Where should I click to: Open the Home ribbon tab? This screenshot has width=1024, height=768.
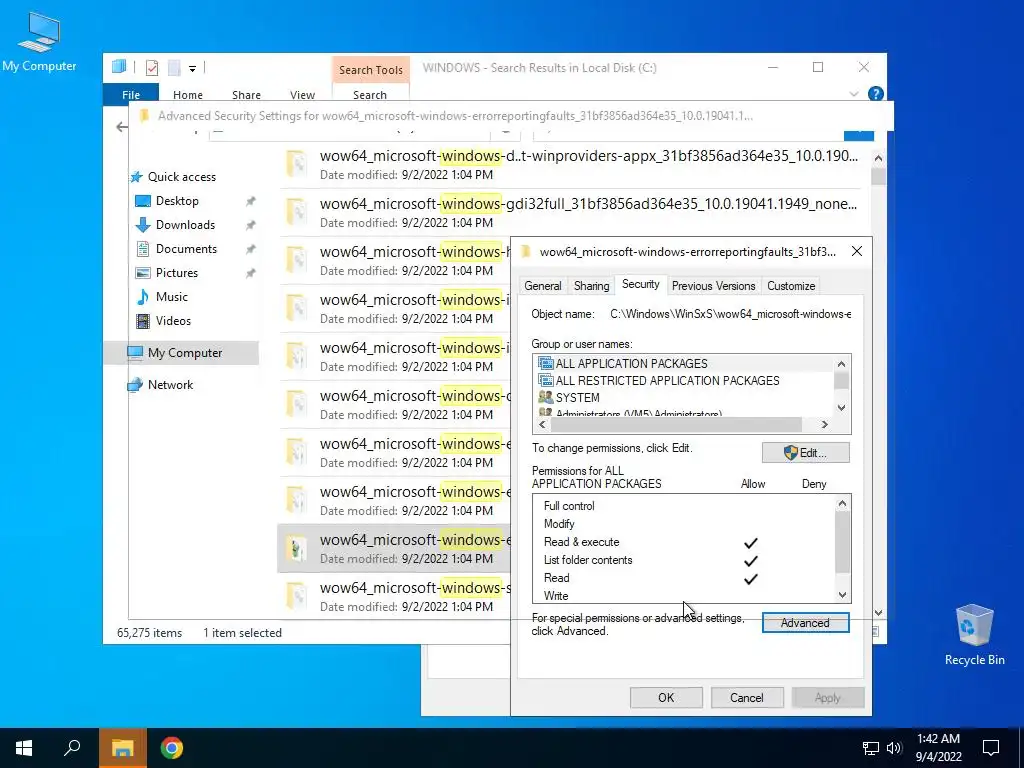pos(188,95)
